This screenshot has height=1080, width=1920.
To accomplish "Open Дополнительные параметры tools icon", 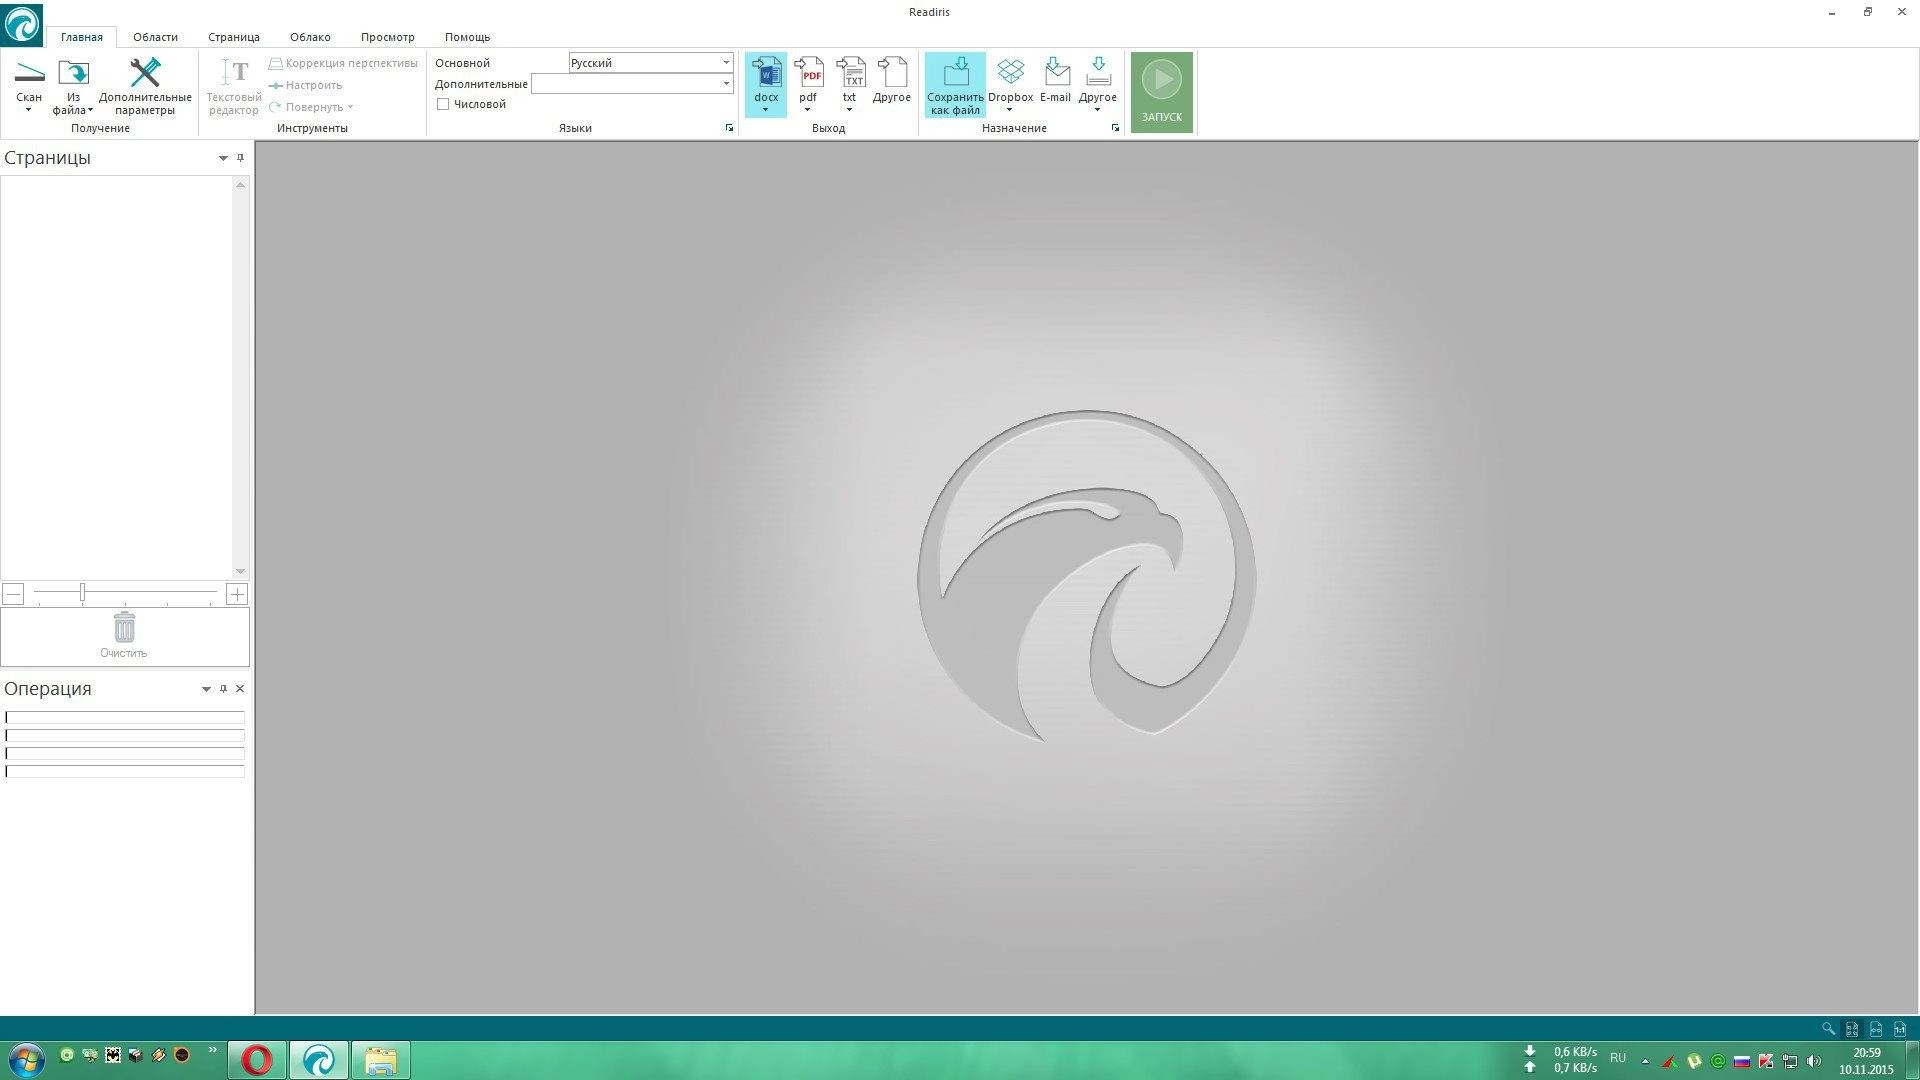I will [145, 73].
